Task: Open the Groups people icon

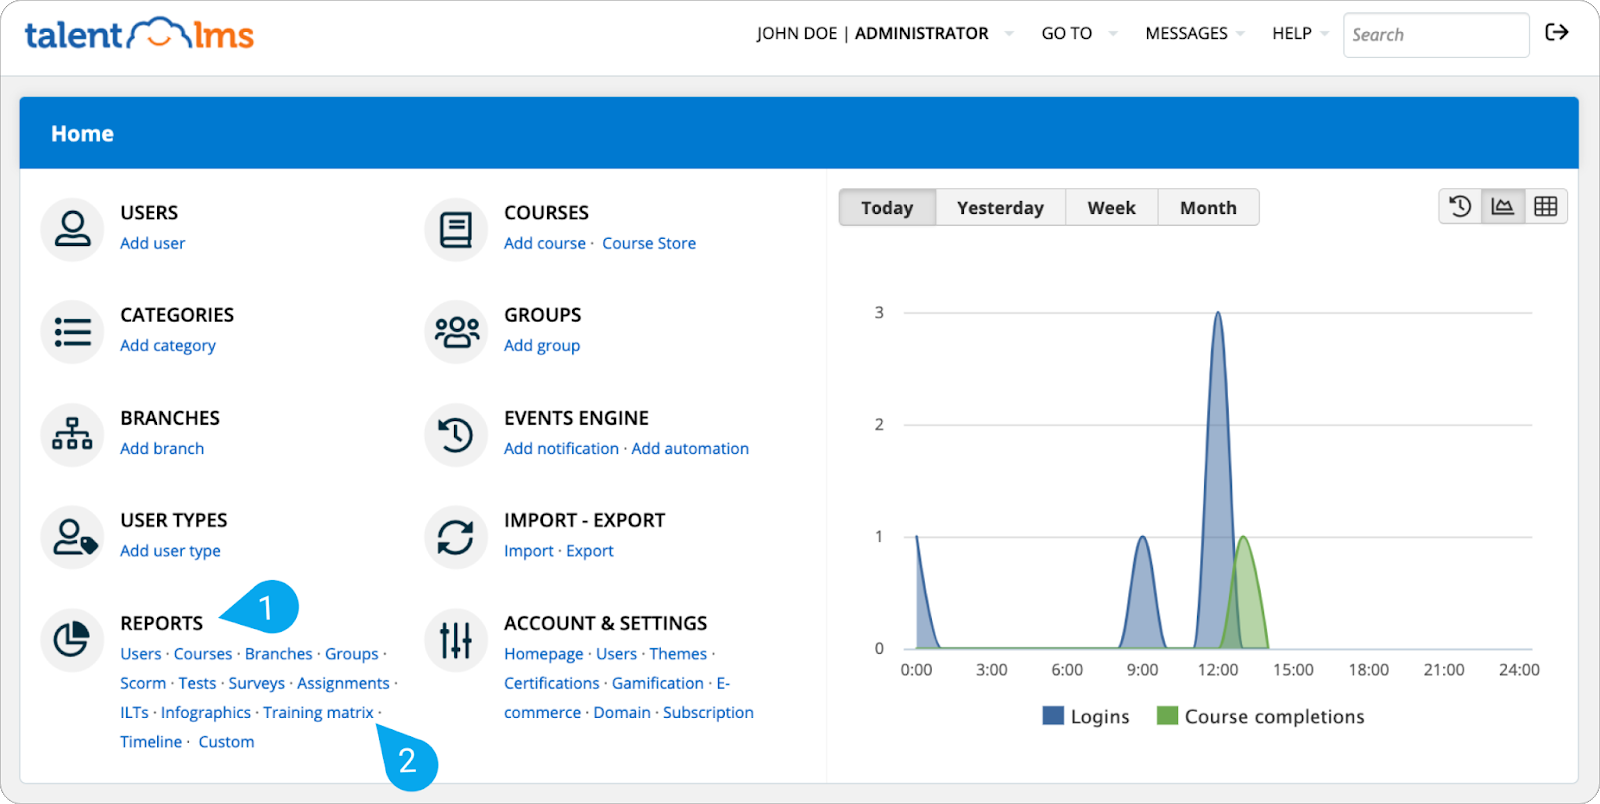Action: [456, 332]
